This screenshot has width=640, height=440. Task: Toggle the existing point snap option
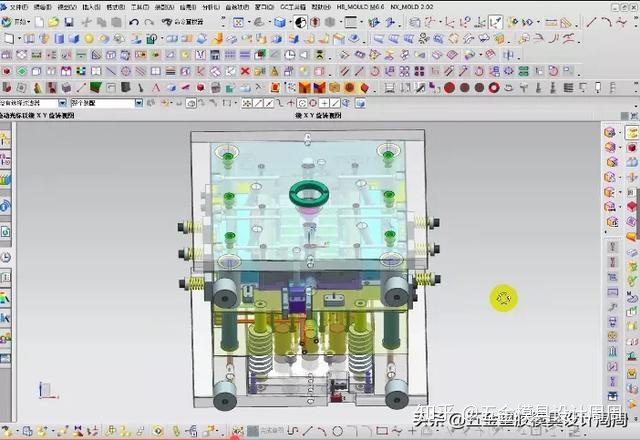pyautogui.click(x=324, y=103)
